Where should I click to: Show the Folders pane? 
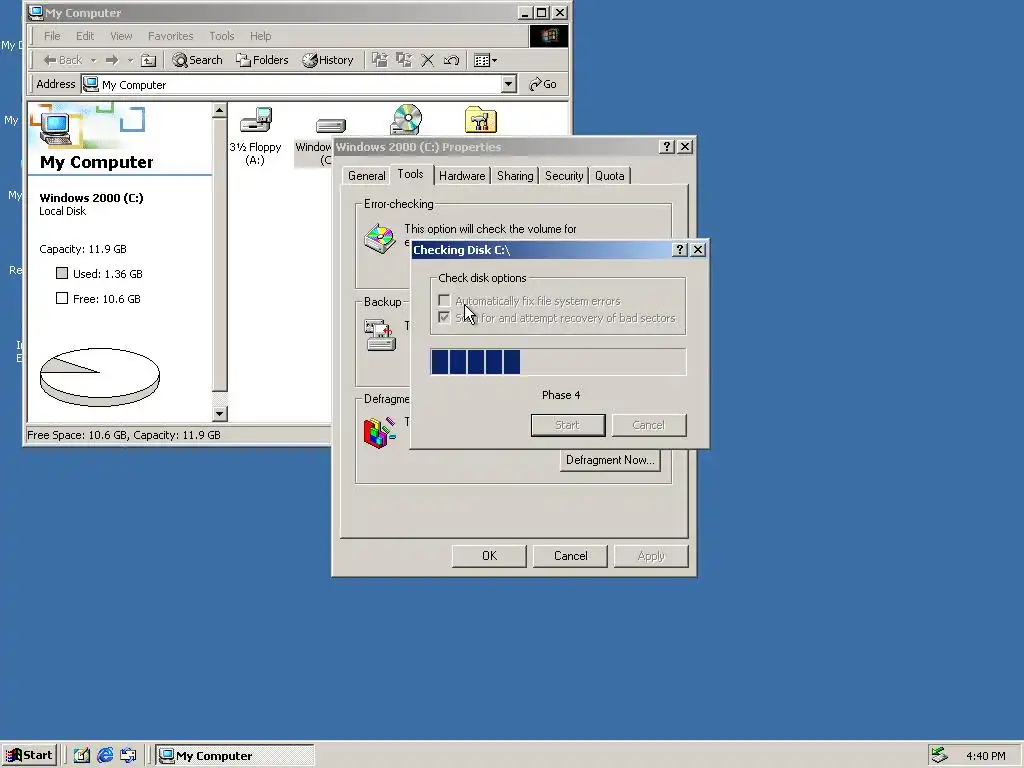[262, 60]
